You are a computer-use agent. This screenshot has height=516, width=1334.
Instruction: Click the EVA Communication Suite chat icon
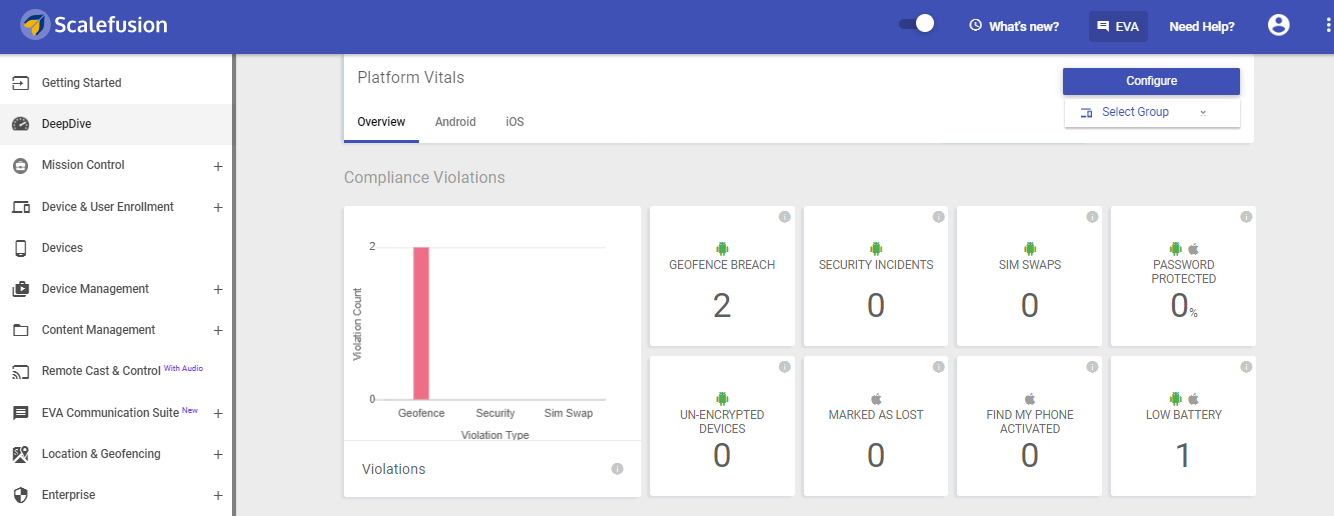[20, 413]
